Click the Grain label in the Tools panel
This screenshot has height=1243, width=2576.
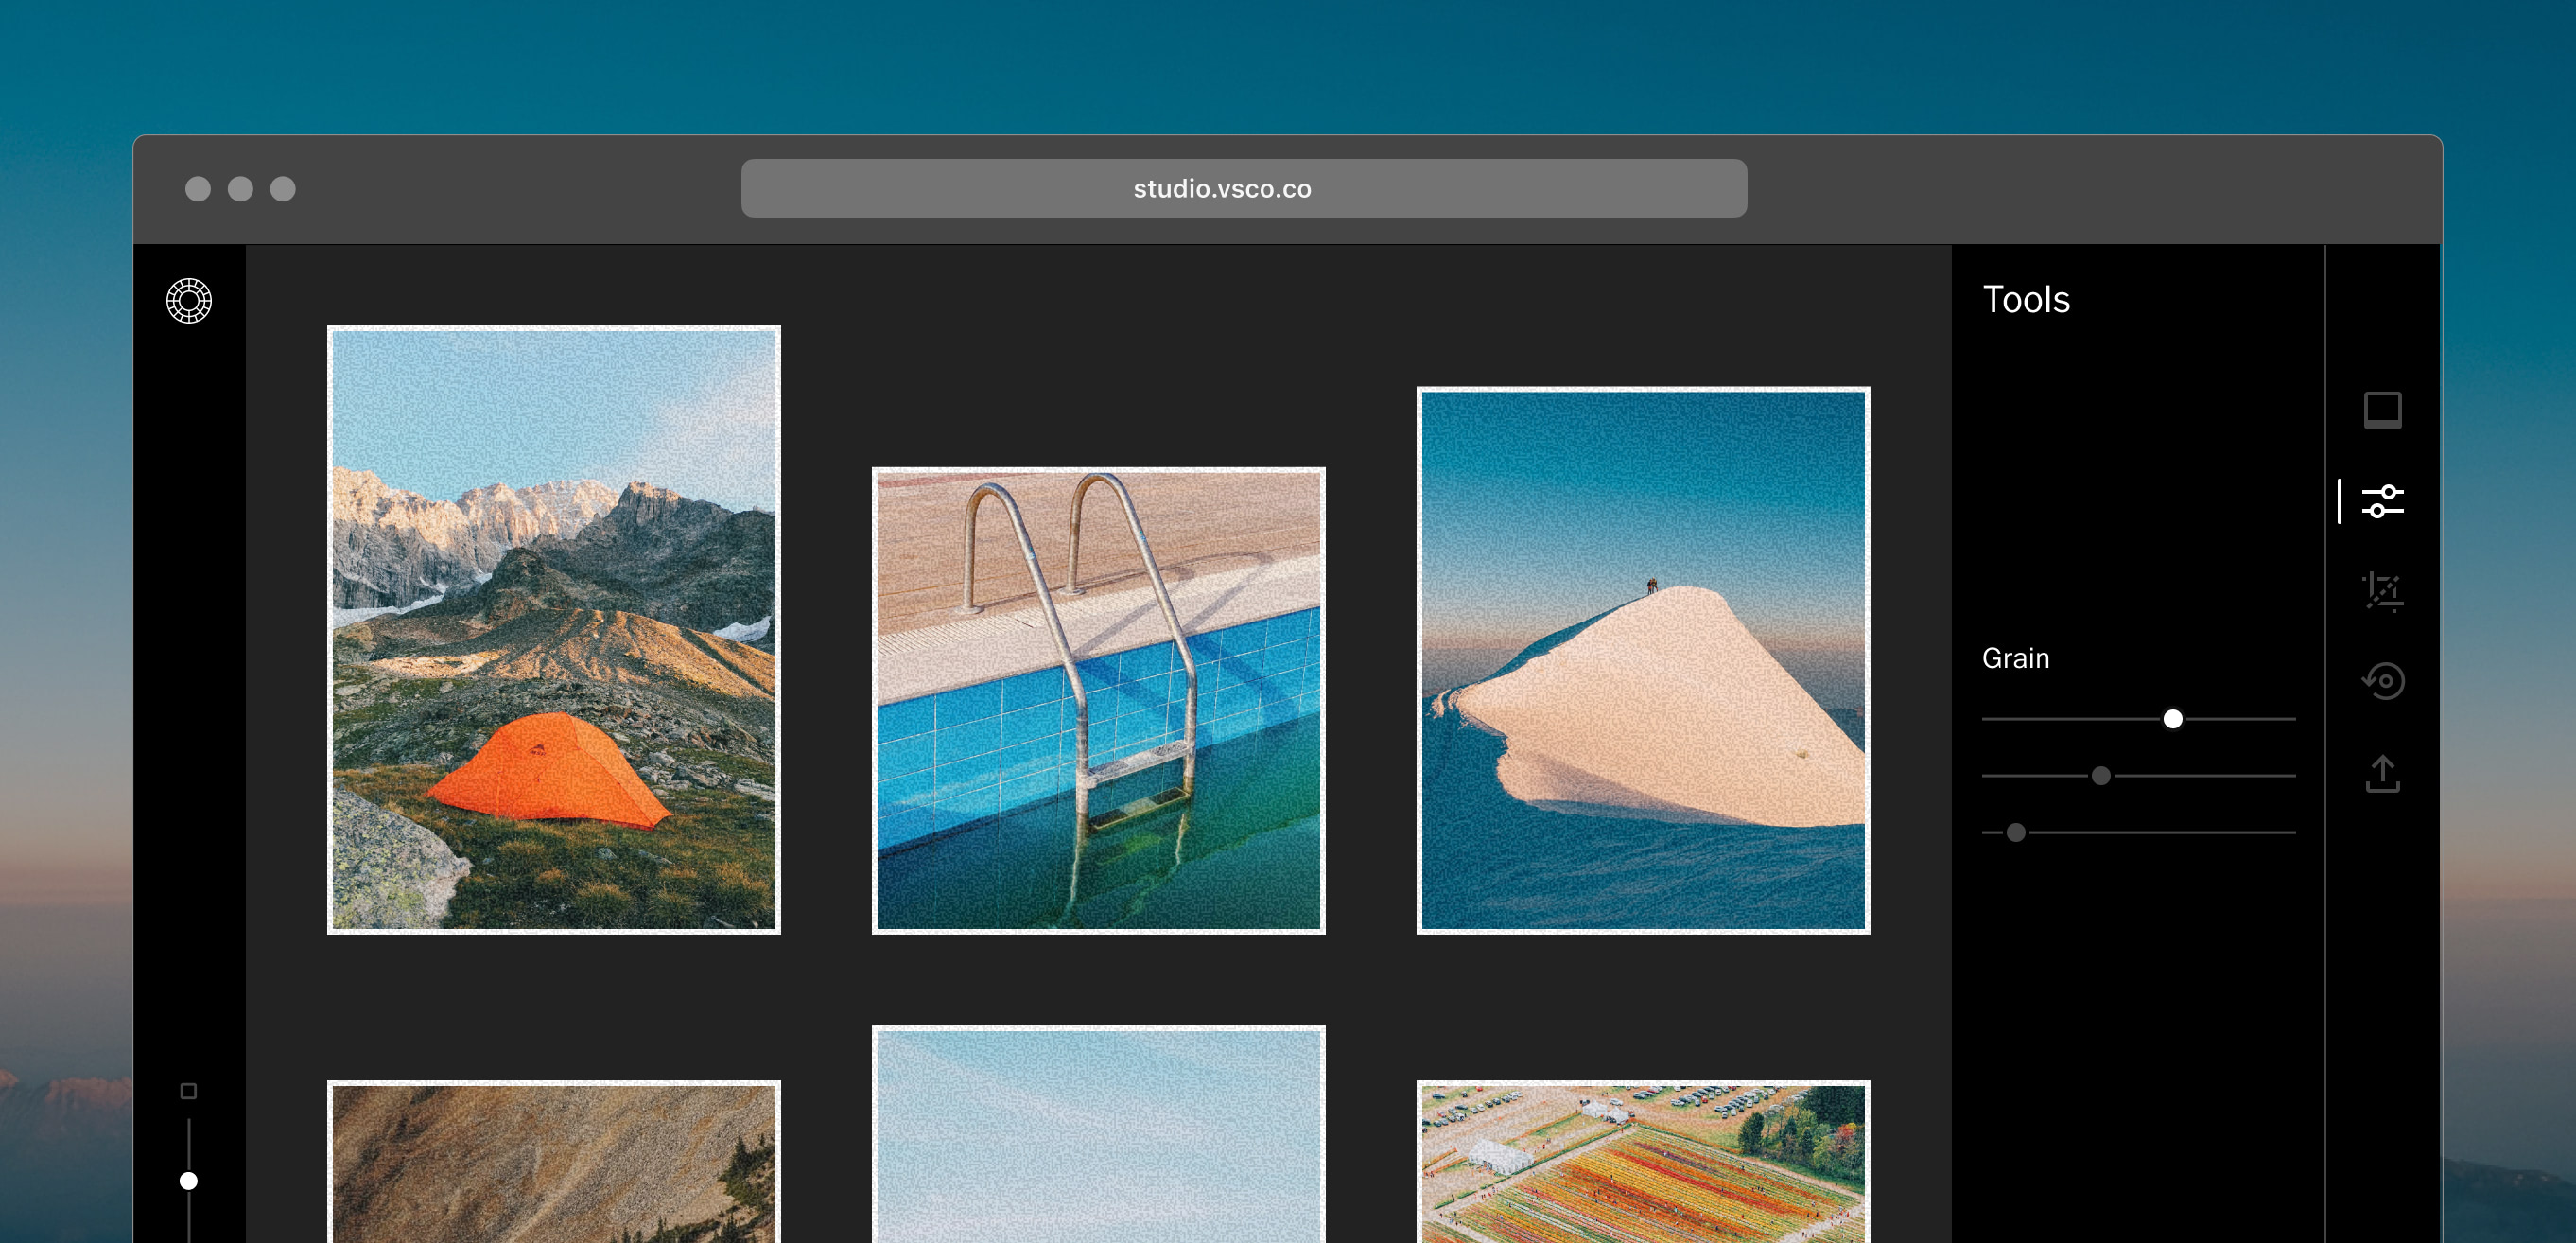pyautogui.click(x=2015, y=657)
